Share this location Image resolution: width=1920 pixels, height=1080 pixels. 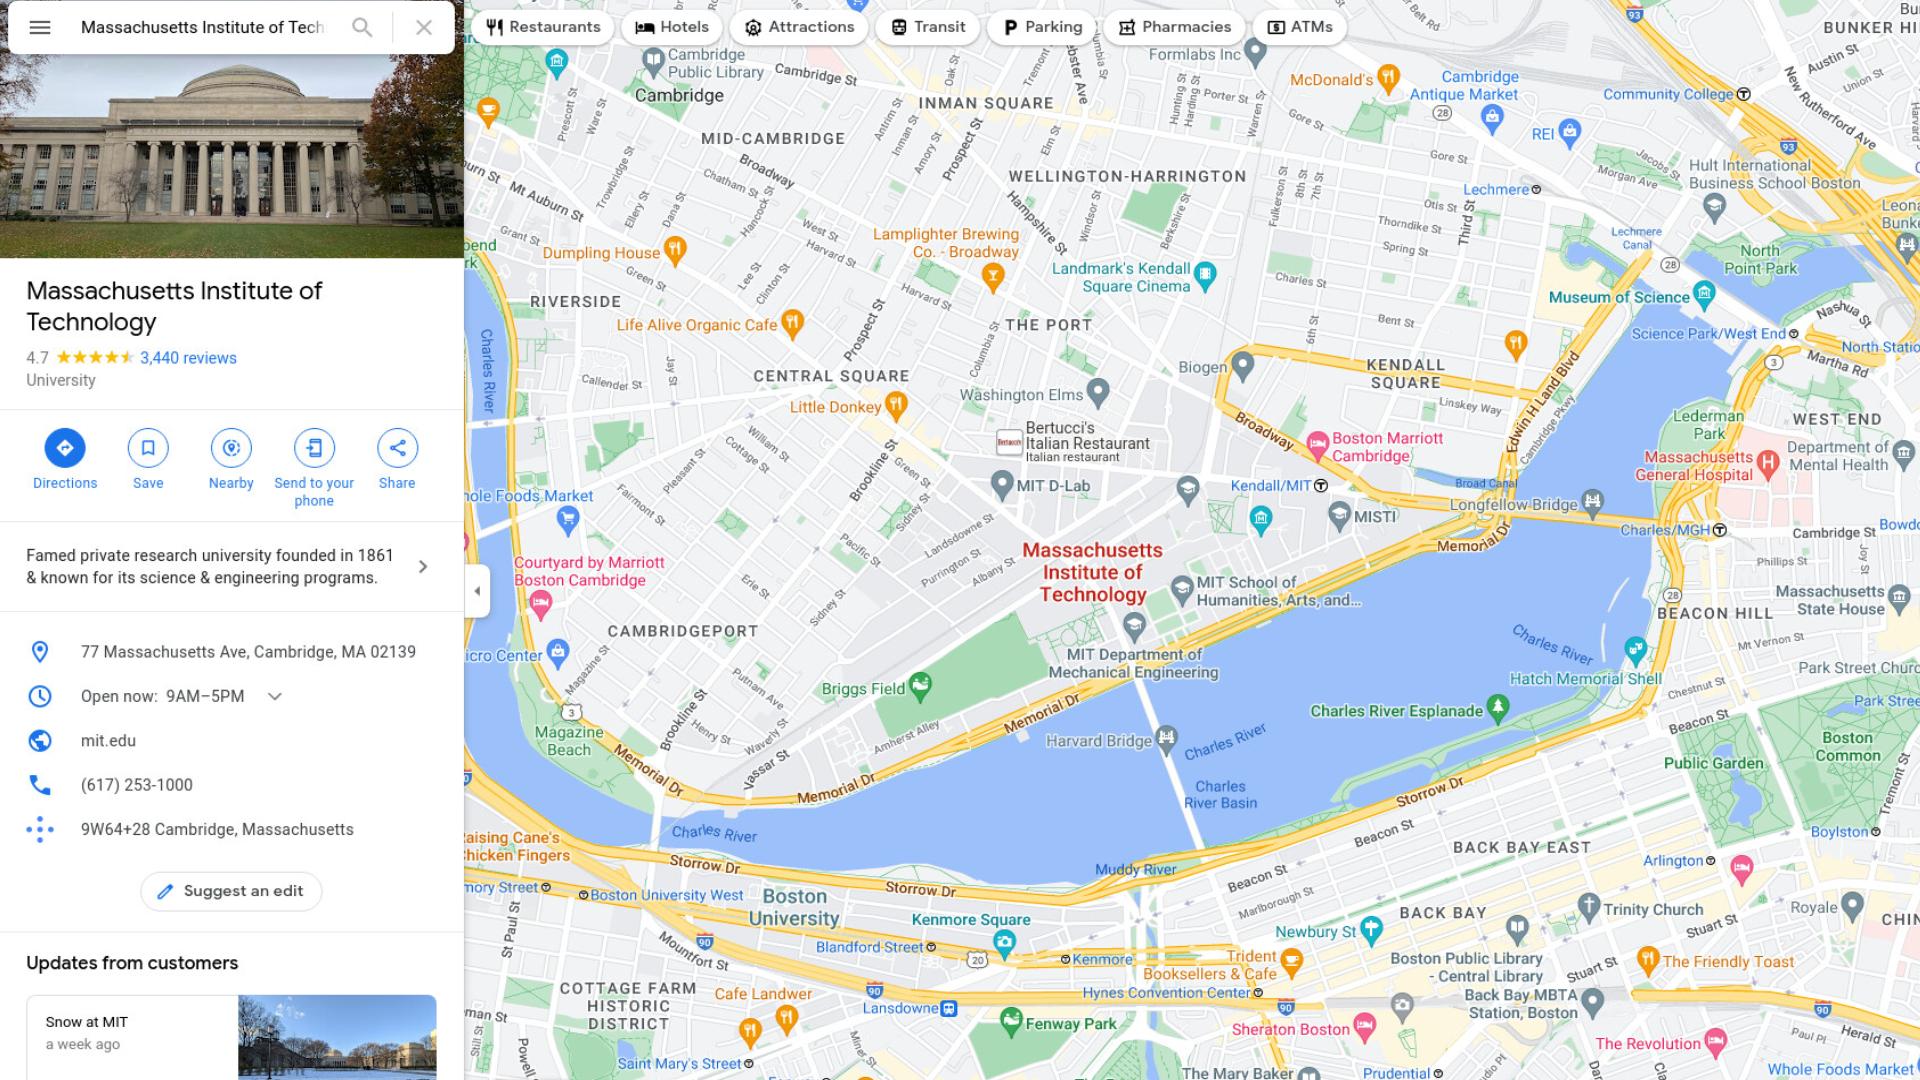[397, 448]
